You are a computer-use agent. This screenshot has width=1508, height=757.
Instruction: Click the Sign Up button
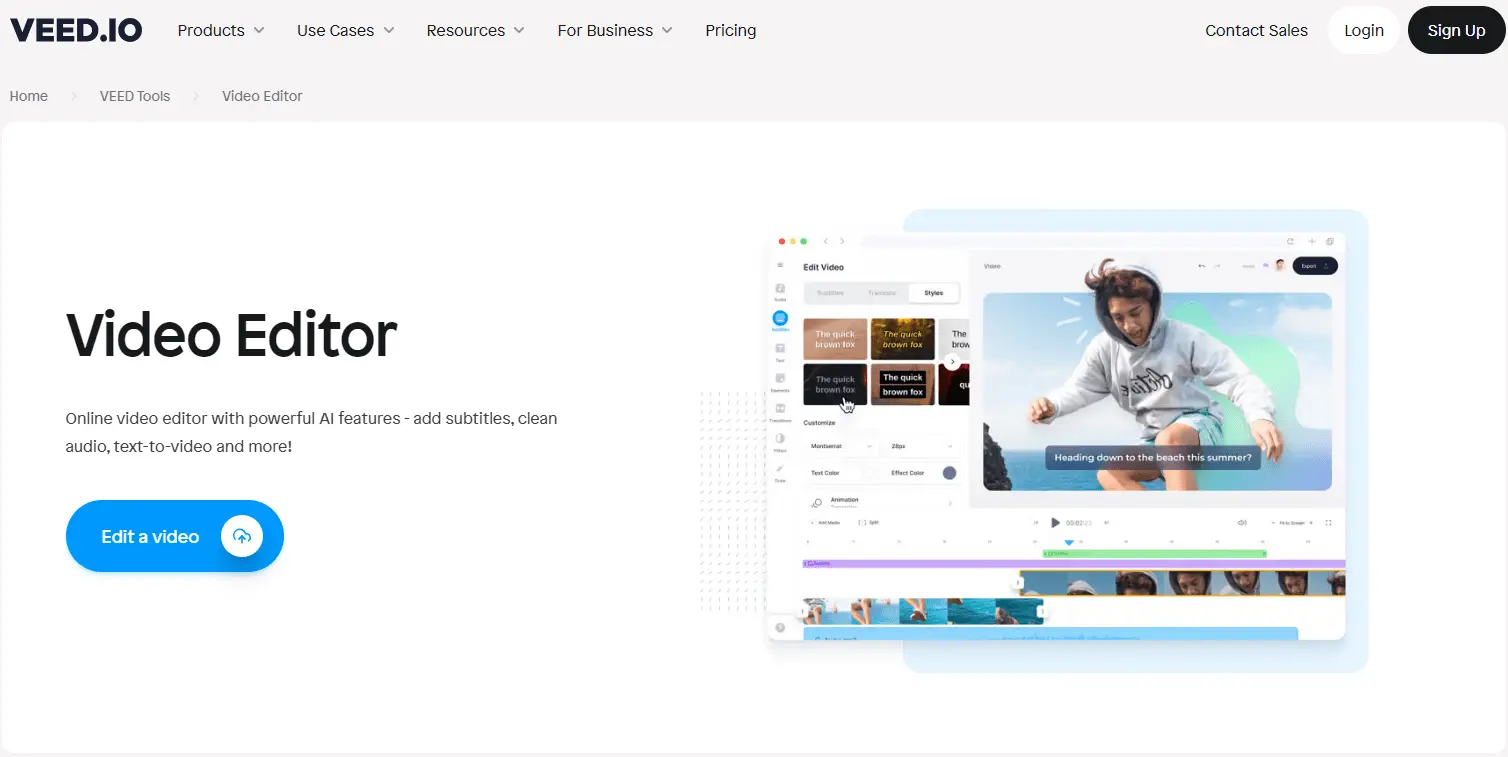click(x=1457, y=30)
